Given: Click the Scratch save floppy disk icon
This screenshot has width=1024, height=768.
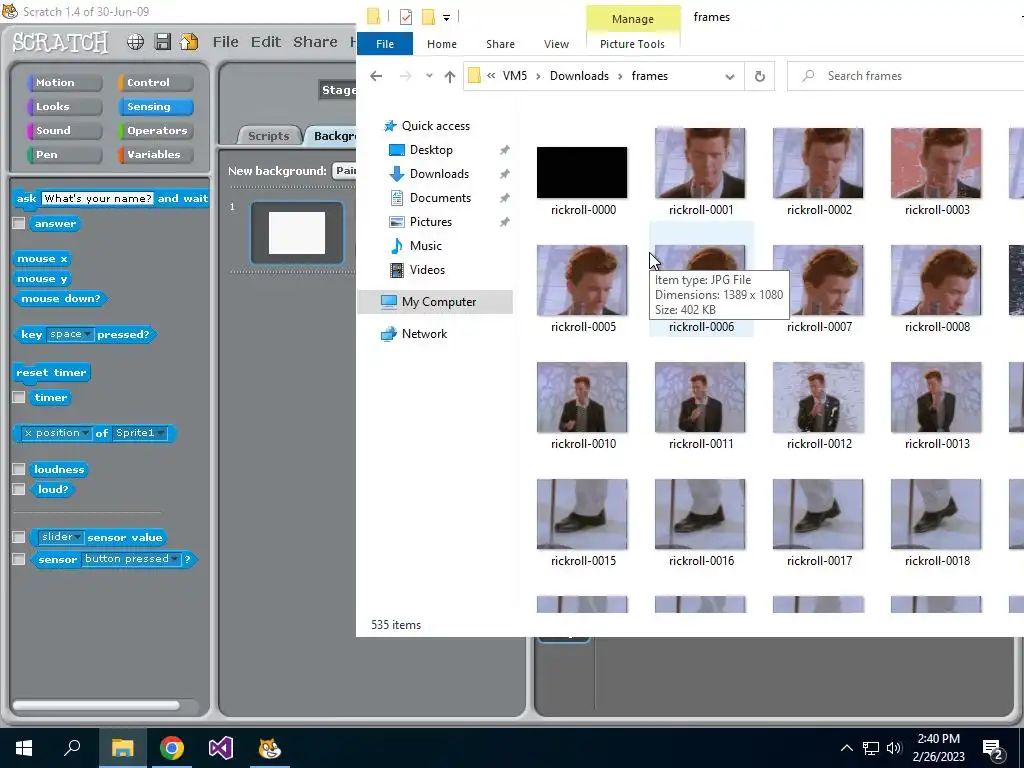Looking at the screenshot, I should click(x=163, y=42).
